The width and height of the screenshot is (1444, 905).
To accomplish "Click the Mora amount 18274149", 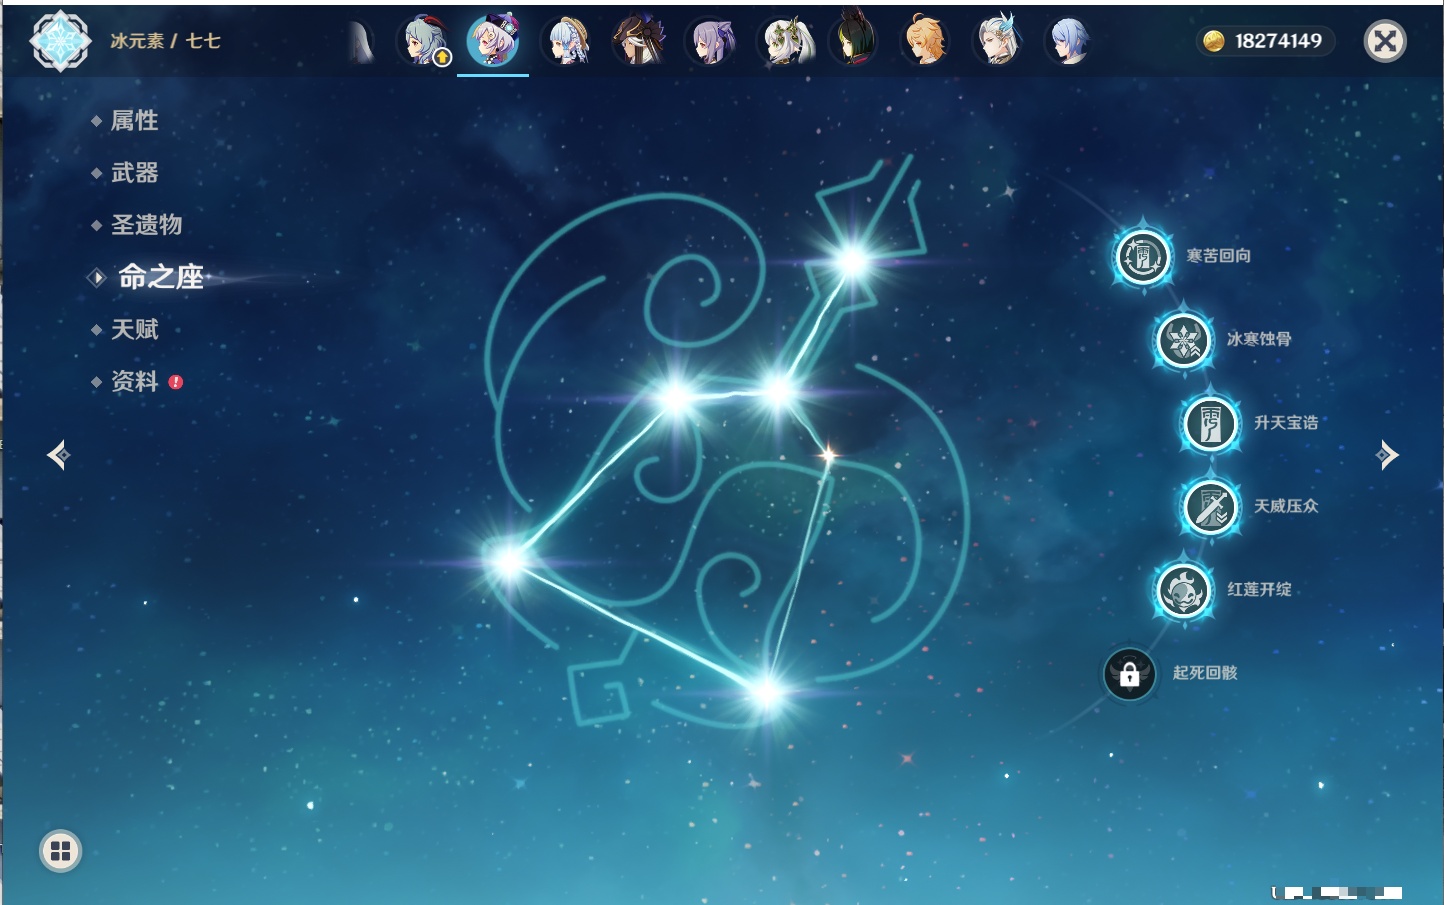I will click(x=1278, y=41).
